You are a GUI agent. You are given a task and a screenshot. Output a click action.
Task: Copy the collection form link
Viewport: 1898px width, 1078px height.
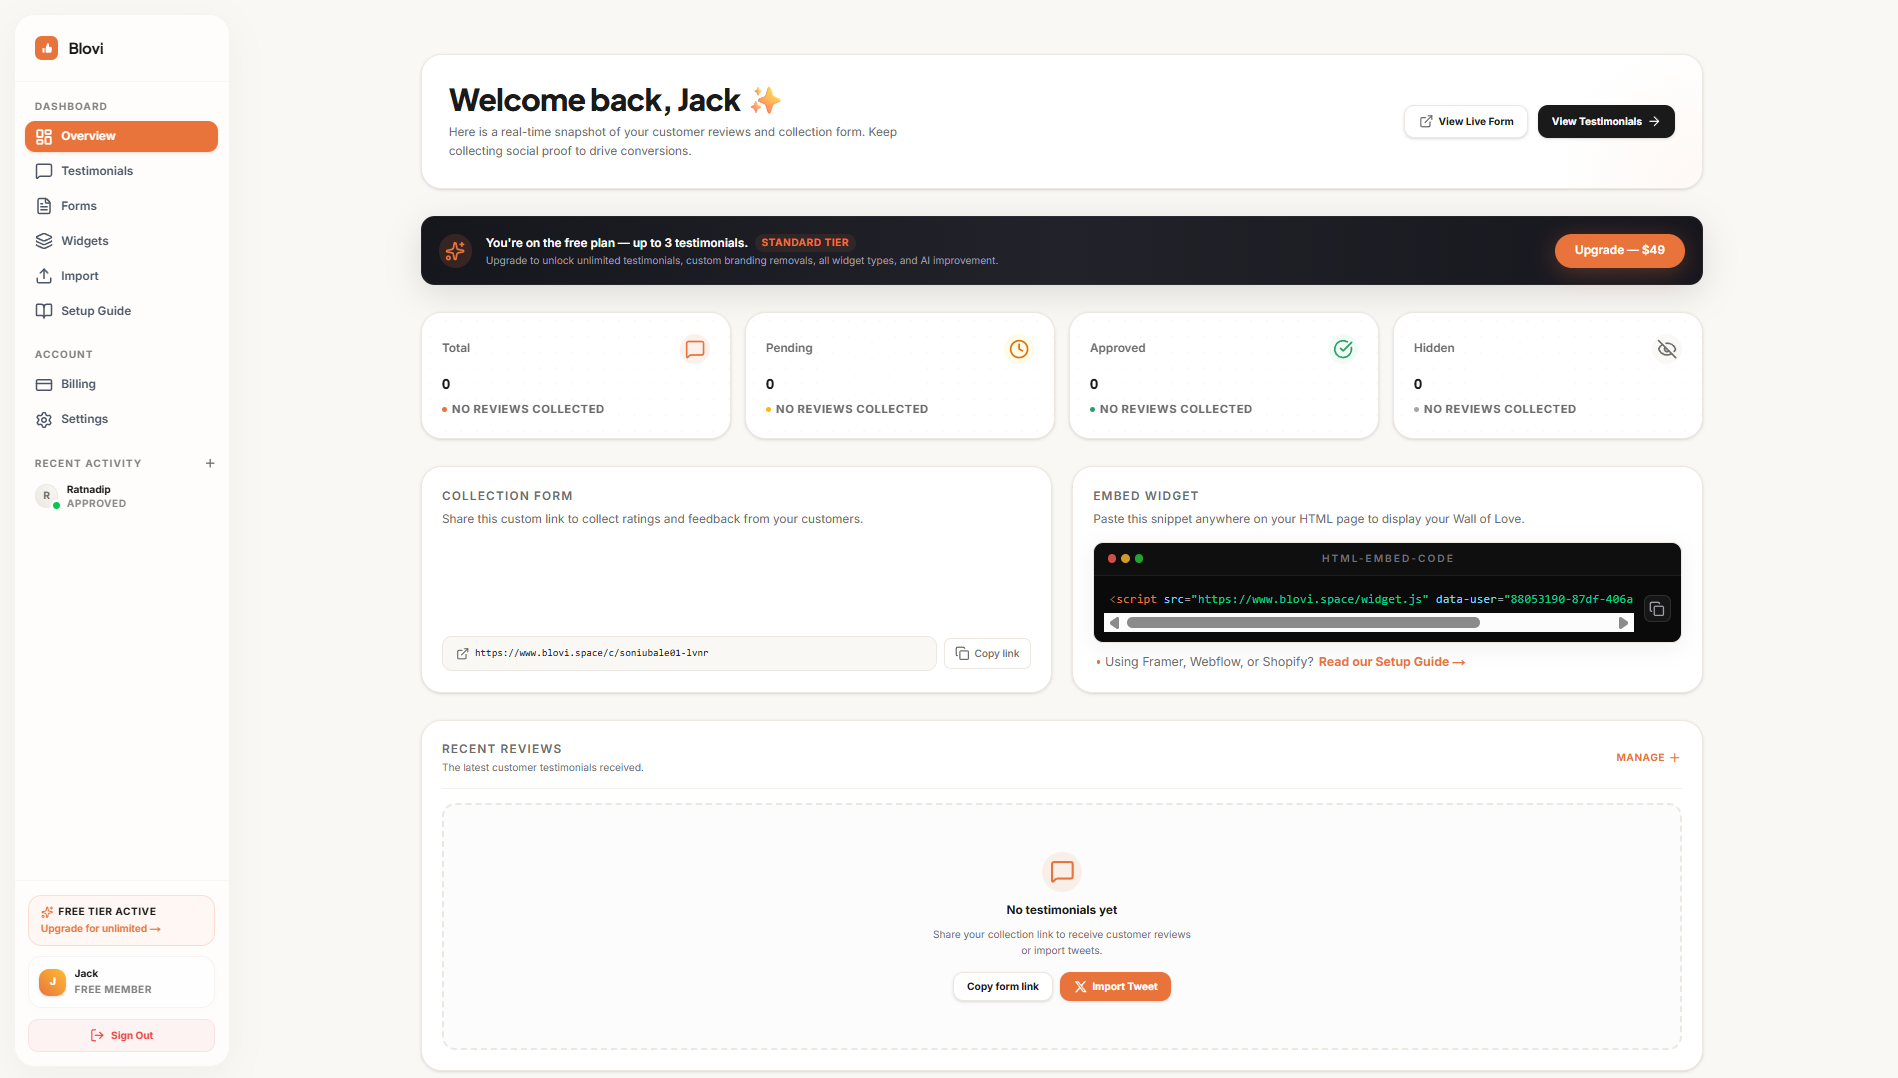pos(987,654)
